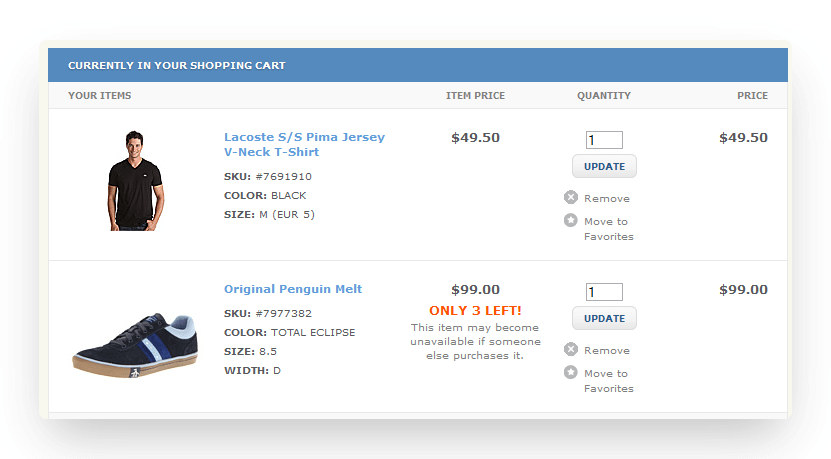
Task: Click UPDATE for the Original Penguin Melt quantity
Action: coord(604,319)
